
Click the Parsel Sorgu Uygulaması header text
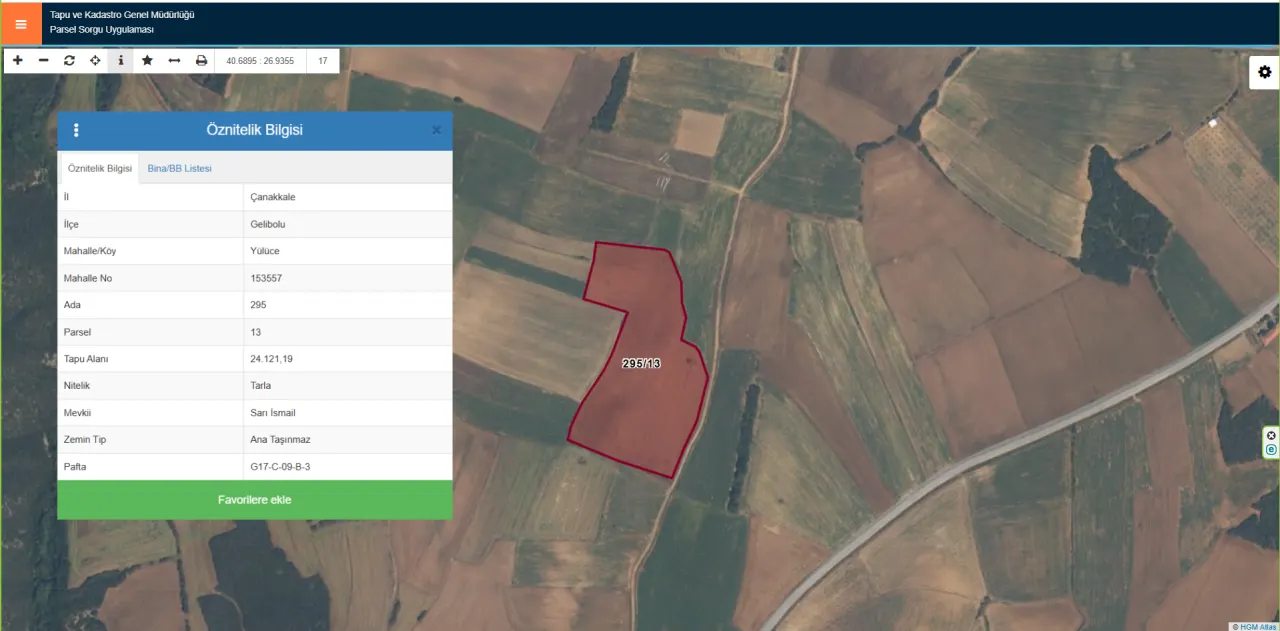(x=102, y=30)
